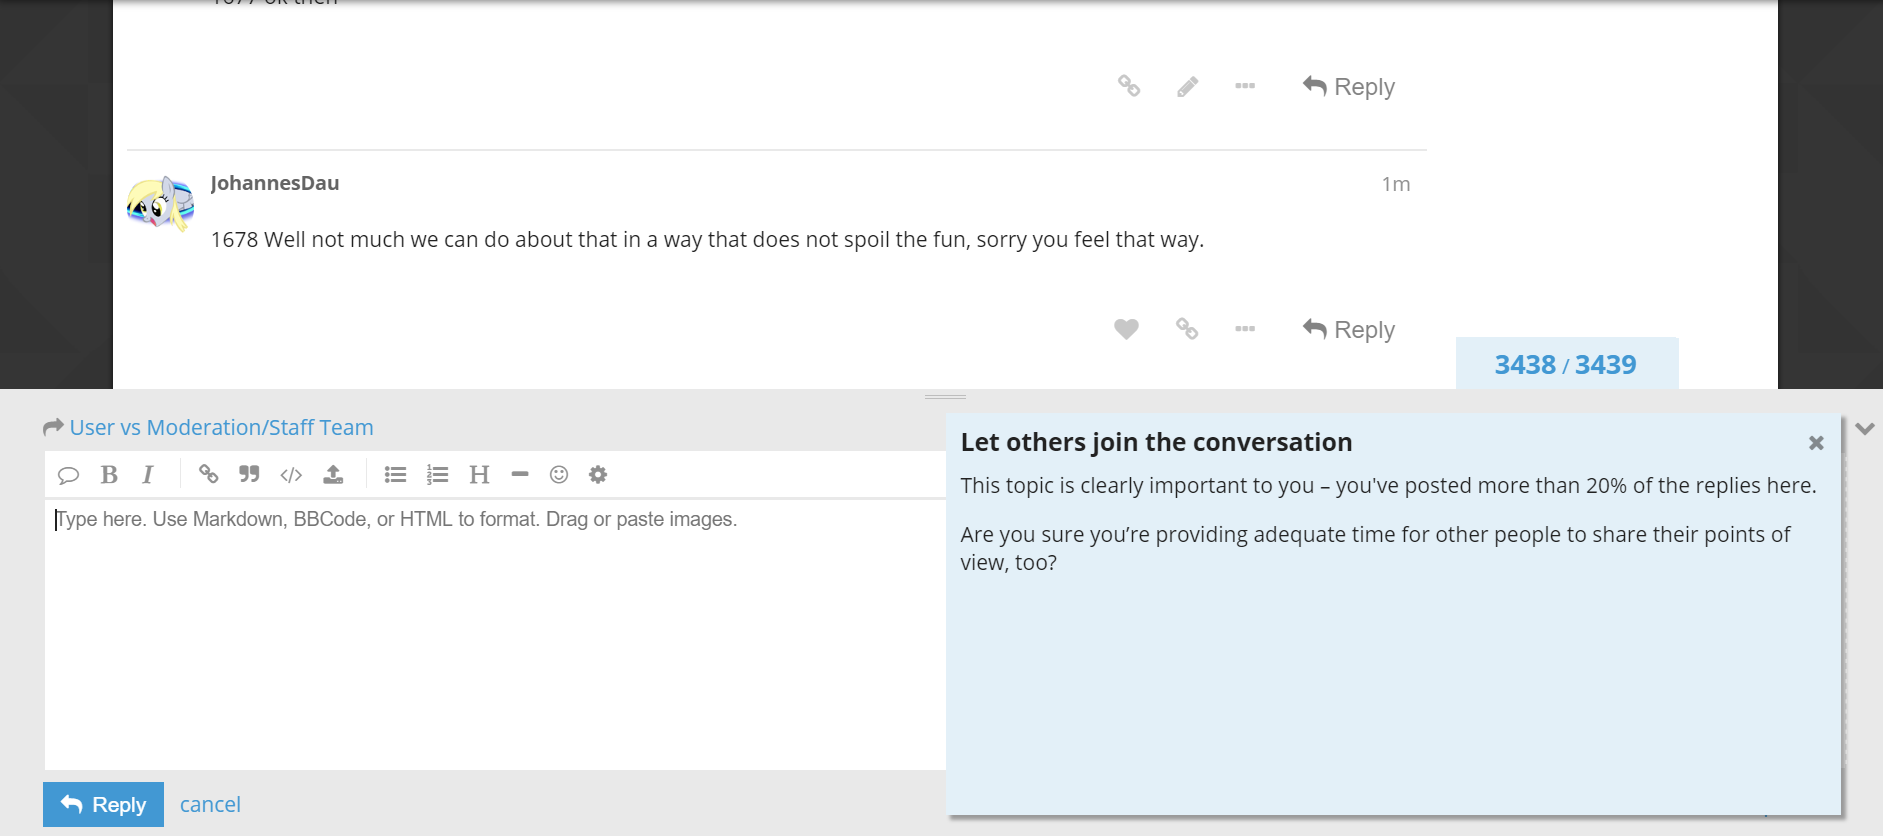Viewport: 1883px width, 836px height.
Task: Open editor options gear menu
Action: 598,475
